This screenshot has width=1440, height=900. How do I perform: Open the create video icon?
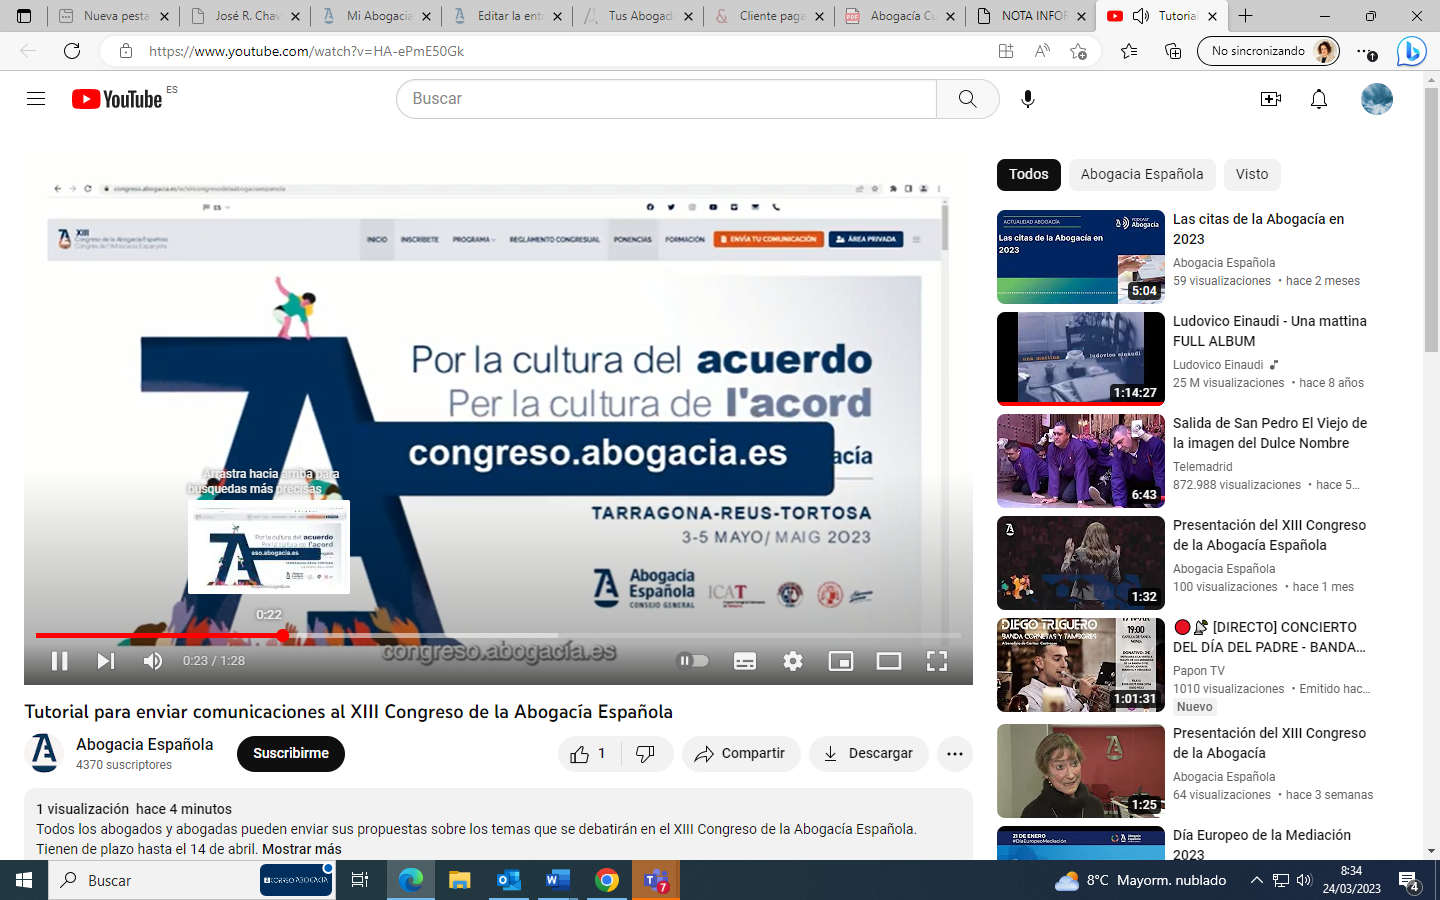point(1270,99)
